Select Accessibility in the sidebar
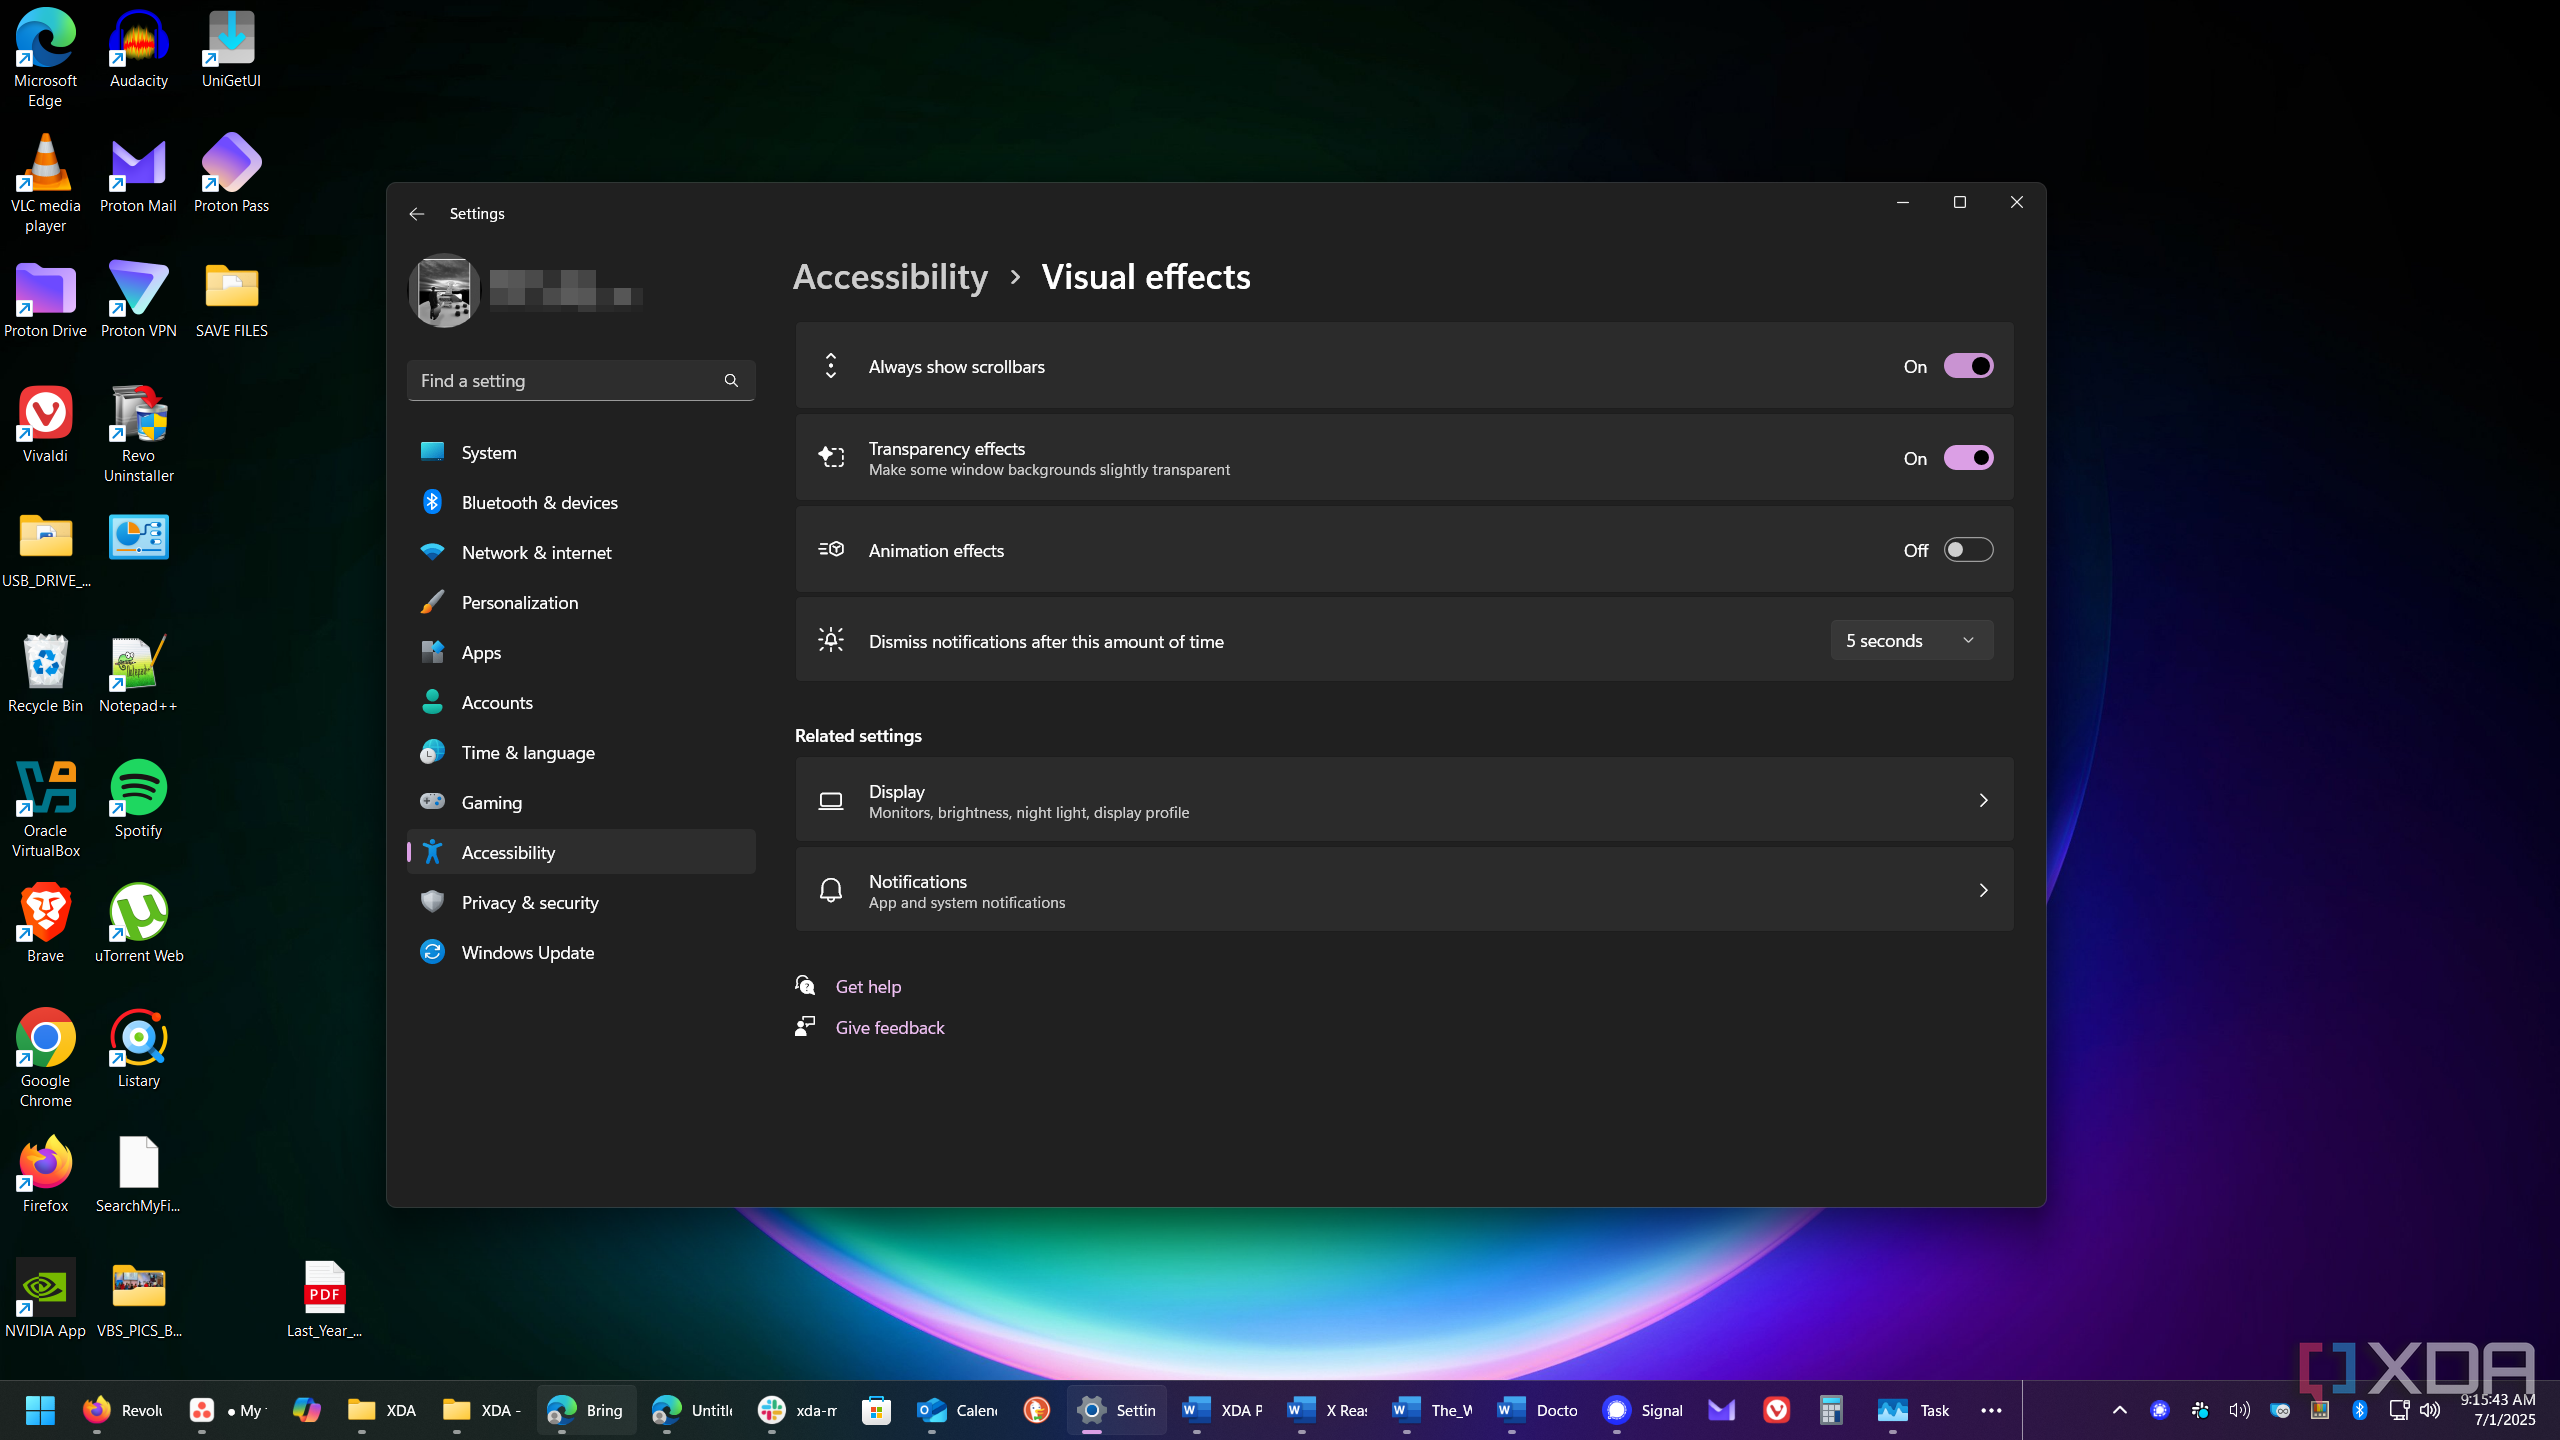 point(581,852)
